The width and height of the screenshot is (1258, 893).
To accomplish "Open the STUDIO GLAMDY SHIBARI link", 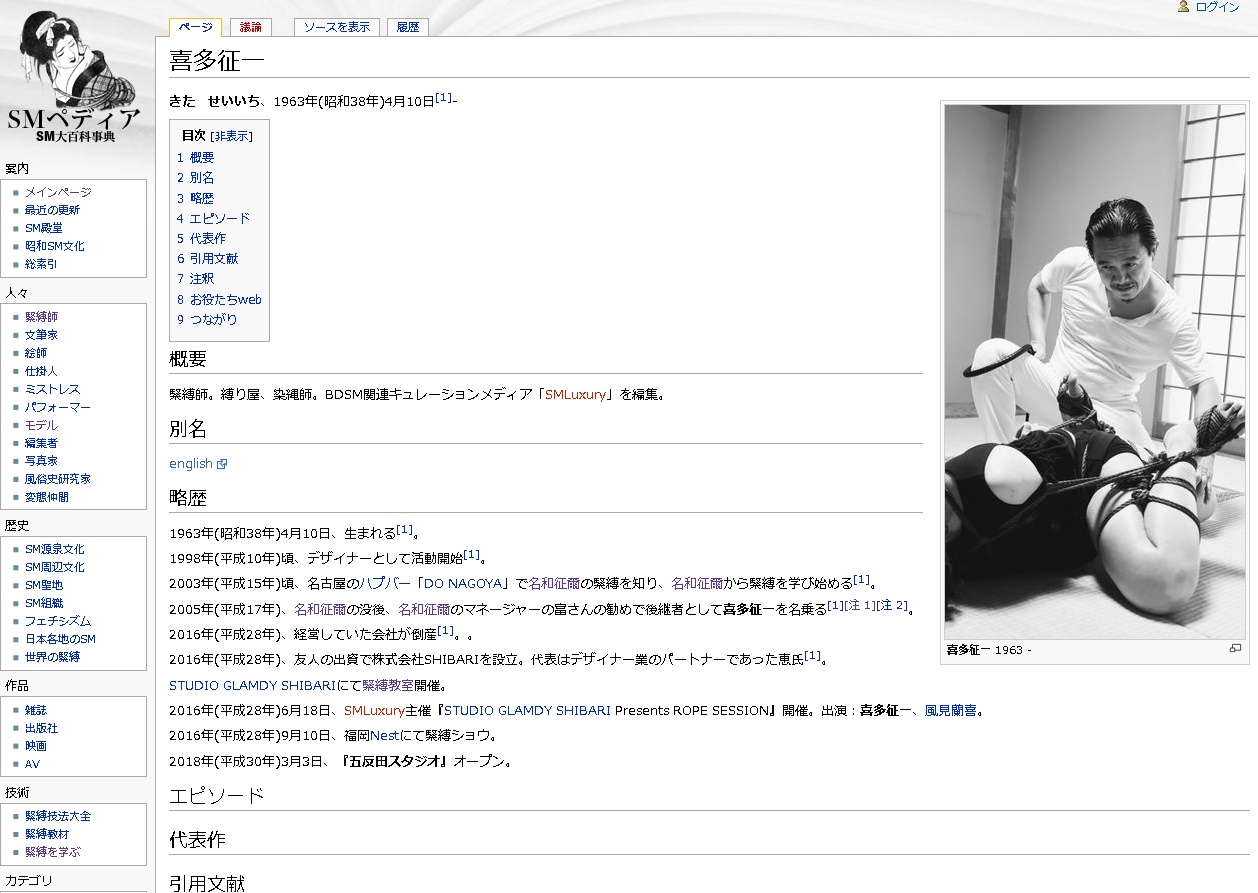I will point(252,685).
